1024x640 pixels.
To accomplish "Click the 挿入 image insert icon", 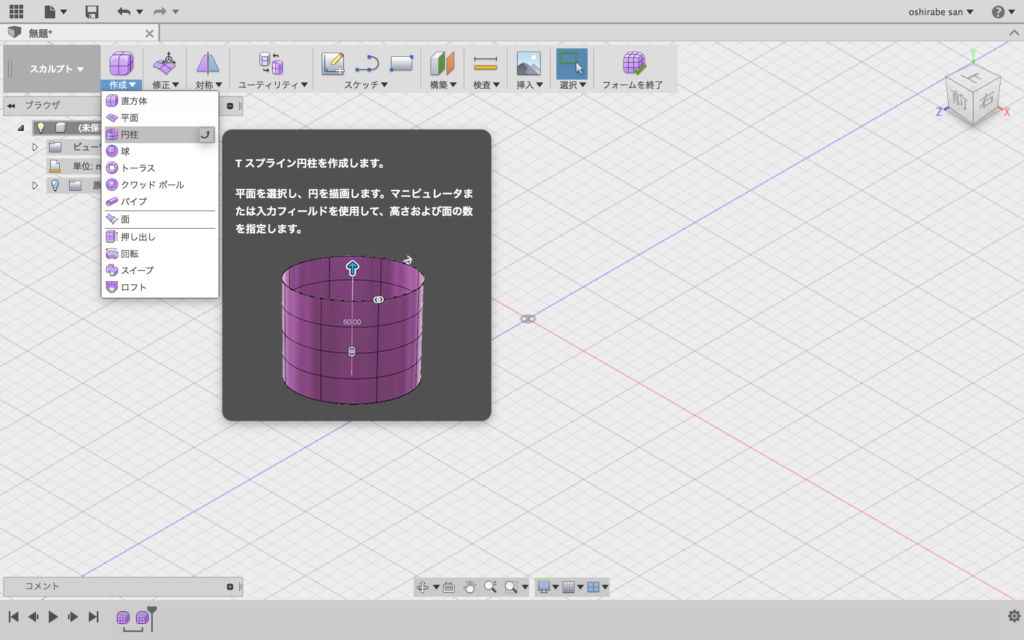I will 528,63.
